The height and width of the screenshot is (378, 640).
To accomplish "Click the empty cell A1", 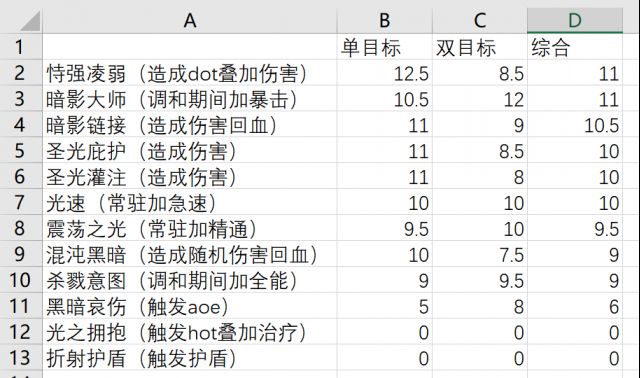I will point(190,47).
